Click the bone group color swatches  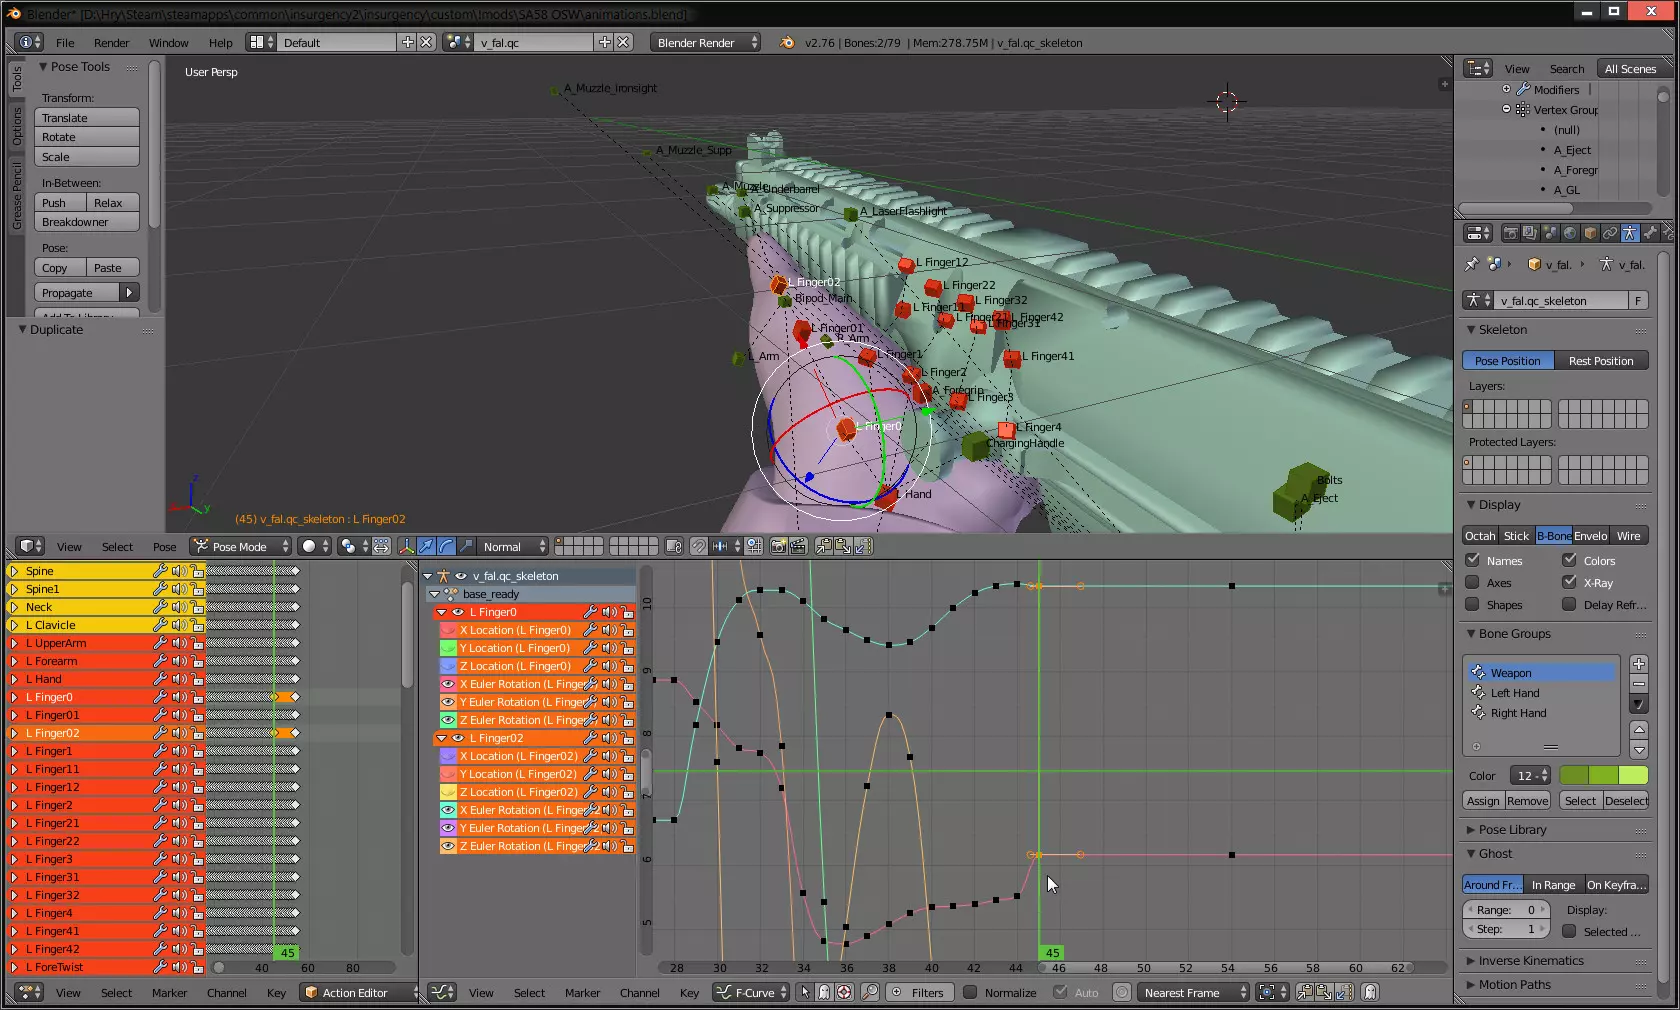pyautogui.click(x=1603, y=776)
